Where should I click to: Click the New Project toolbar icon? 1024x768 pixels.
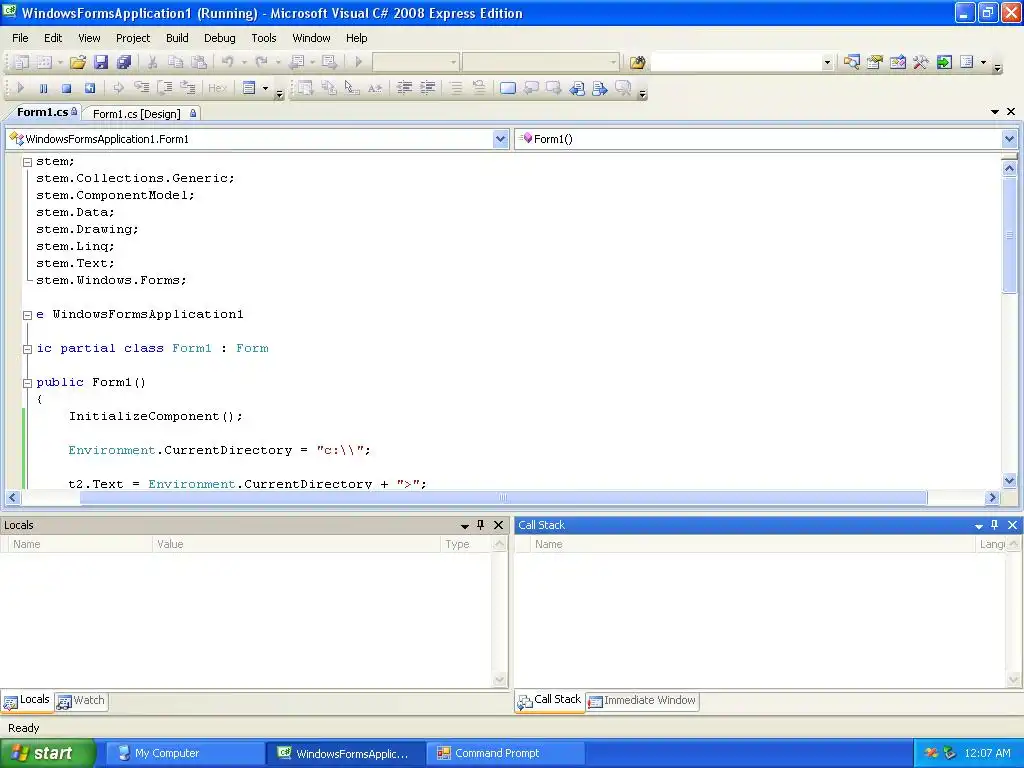point(22,62)
